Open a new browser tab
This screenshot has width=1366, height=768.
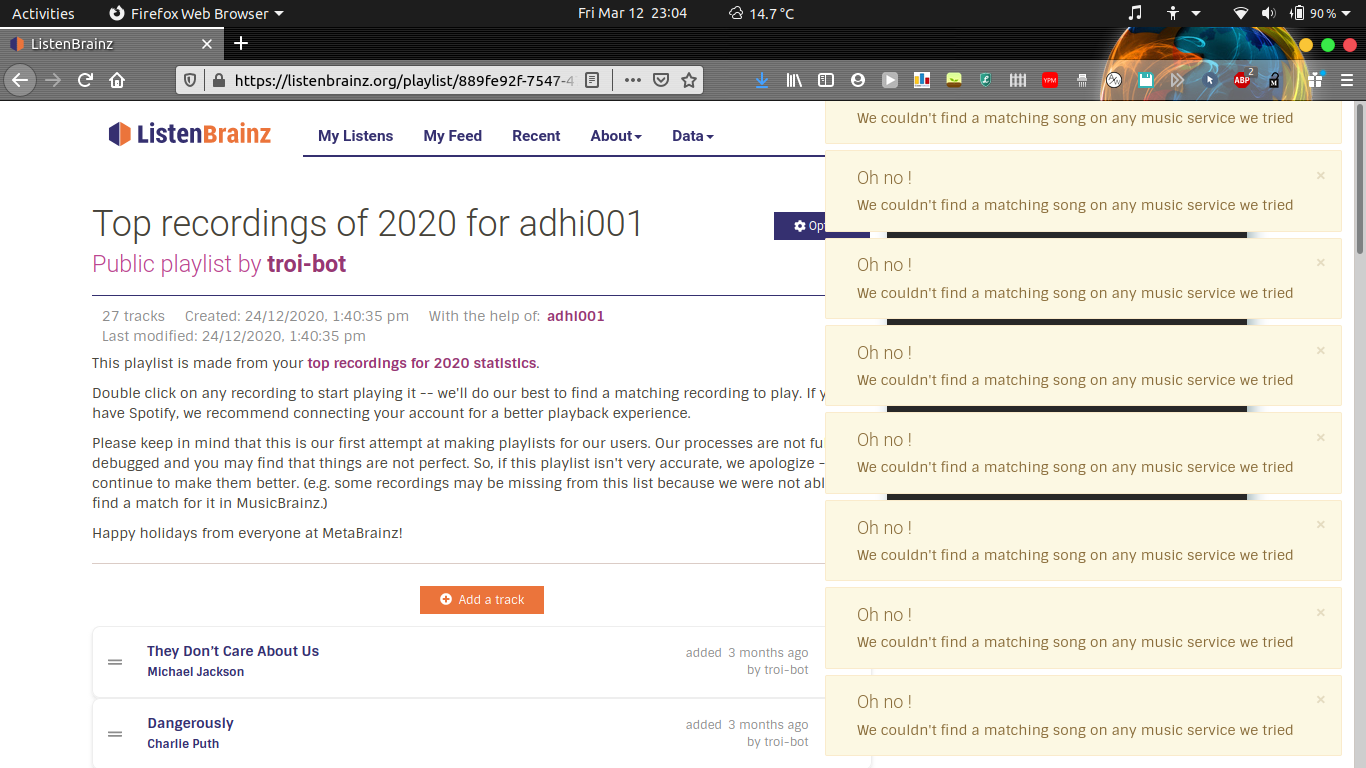[241, 43]
